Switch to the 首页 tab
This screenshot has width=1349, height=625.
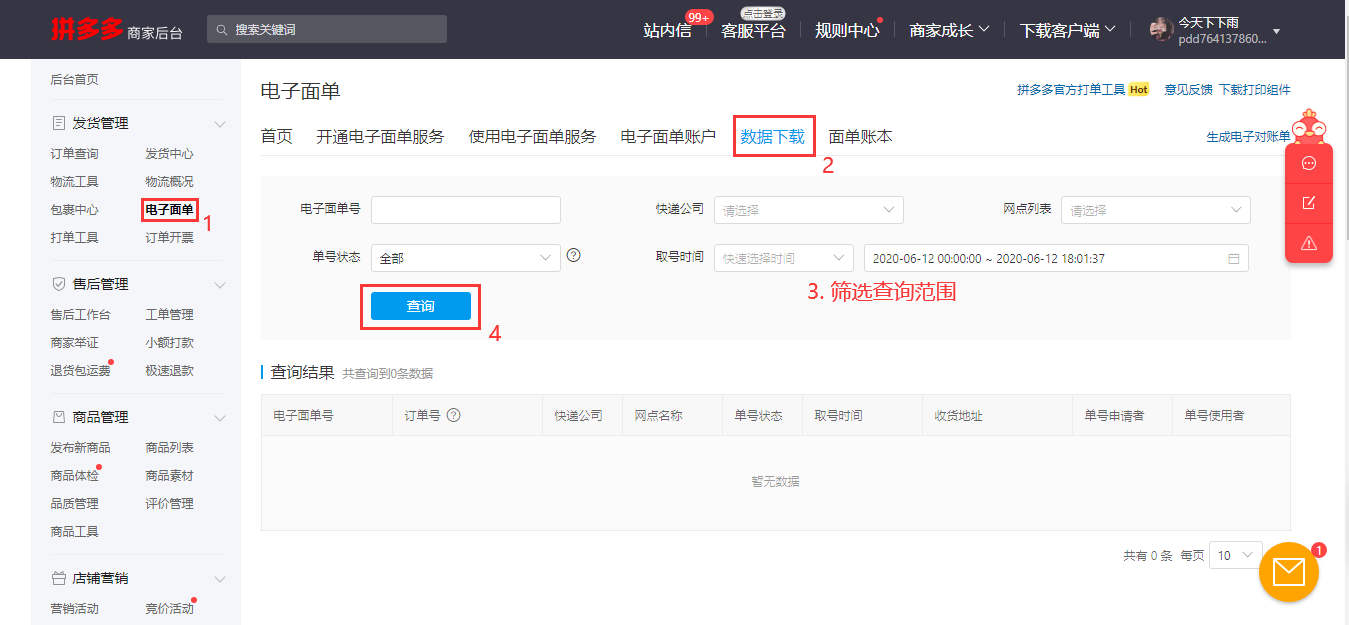coord(277,137)
